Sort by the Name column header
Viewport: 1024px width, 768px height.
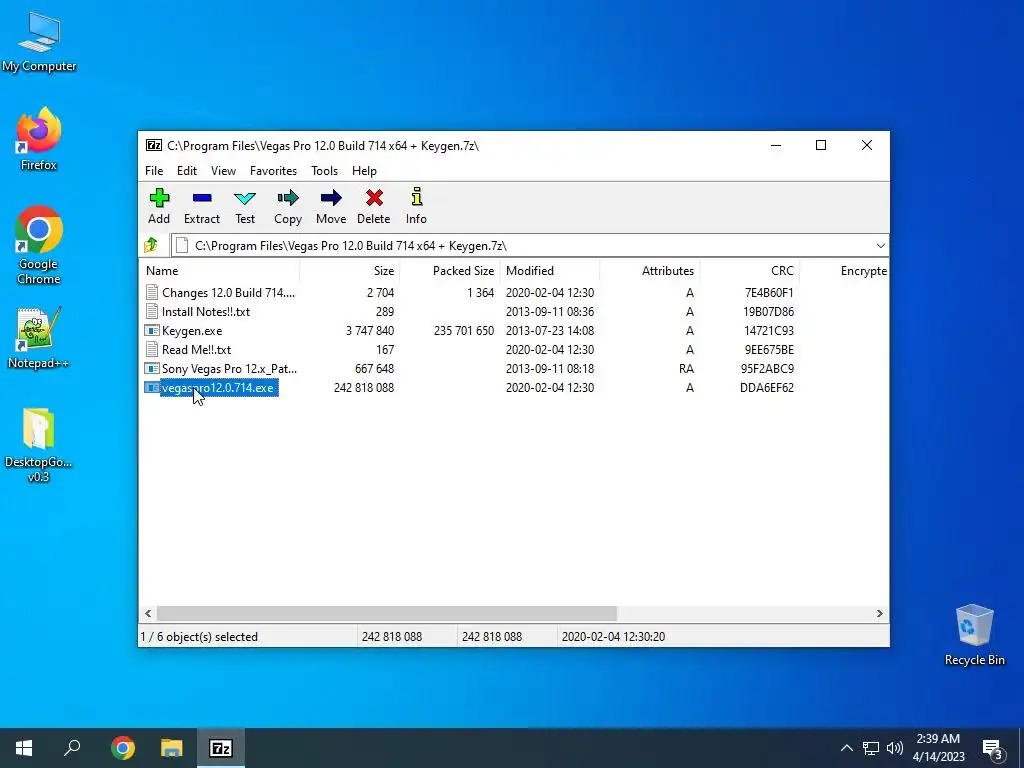[x=219, y=270]
